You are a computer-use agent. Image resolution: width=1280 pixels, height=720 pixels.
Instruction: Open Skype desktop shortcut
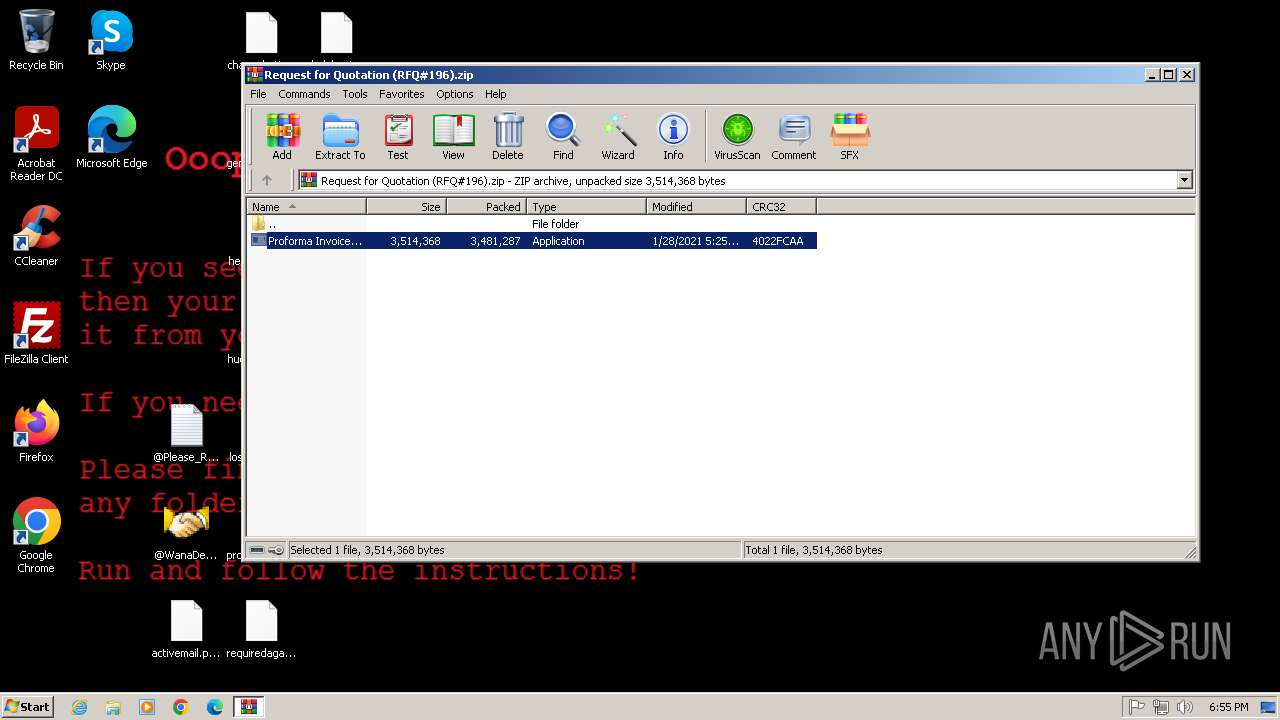coord(111,40)
